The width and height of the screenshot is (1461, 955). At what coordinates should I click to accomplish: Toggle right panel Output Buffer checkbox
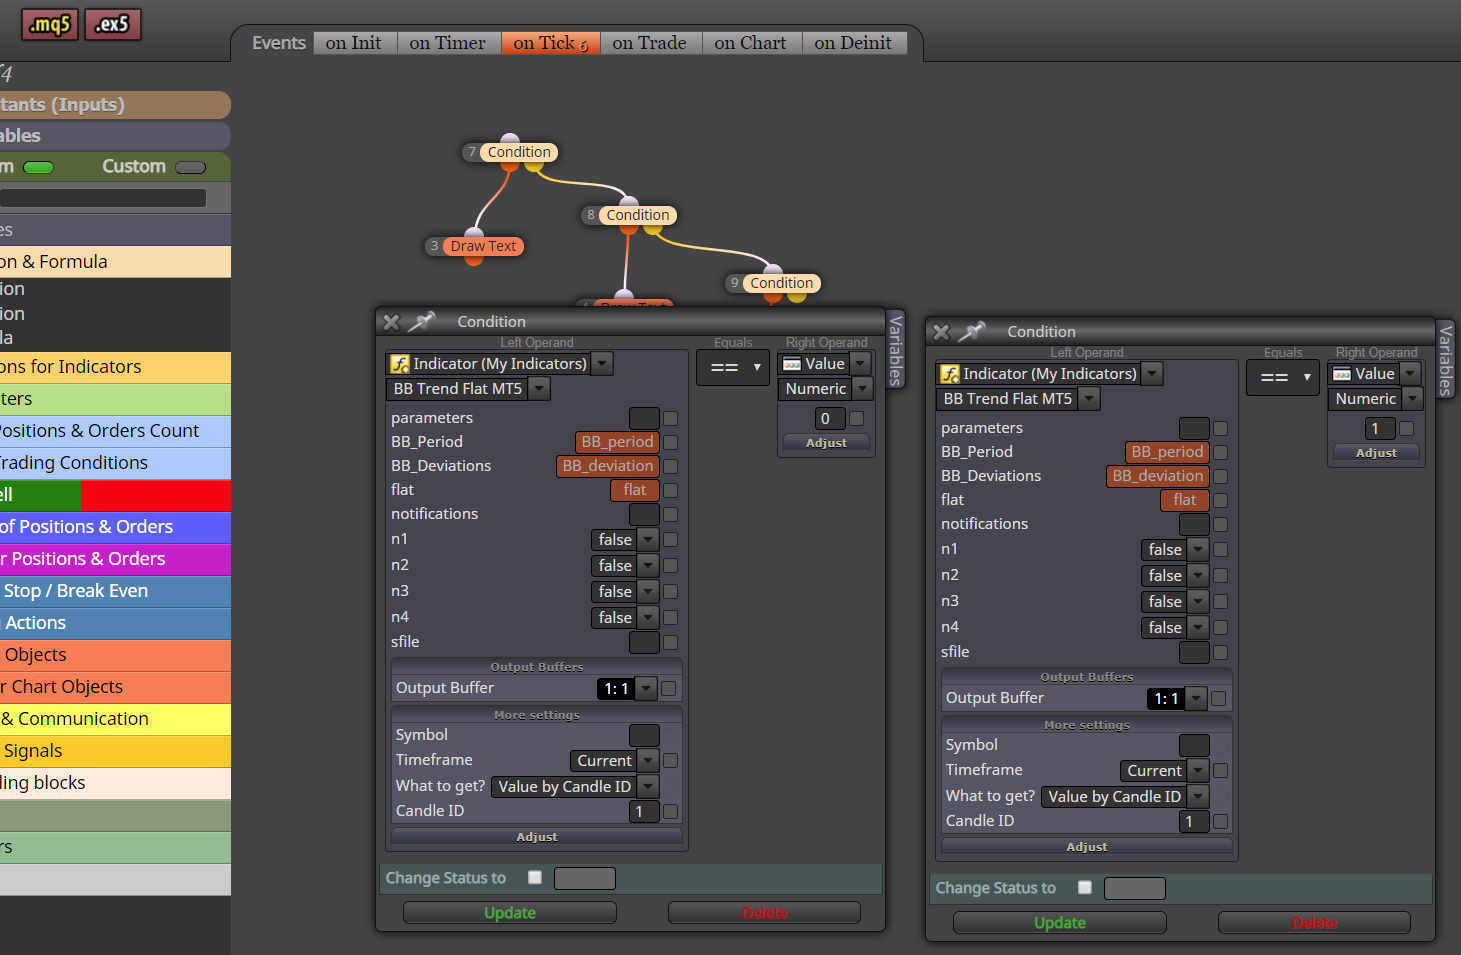click(x=1218, y=699)
